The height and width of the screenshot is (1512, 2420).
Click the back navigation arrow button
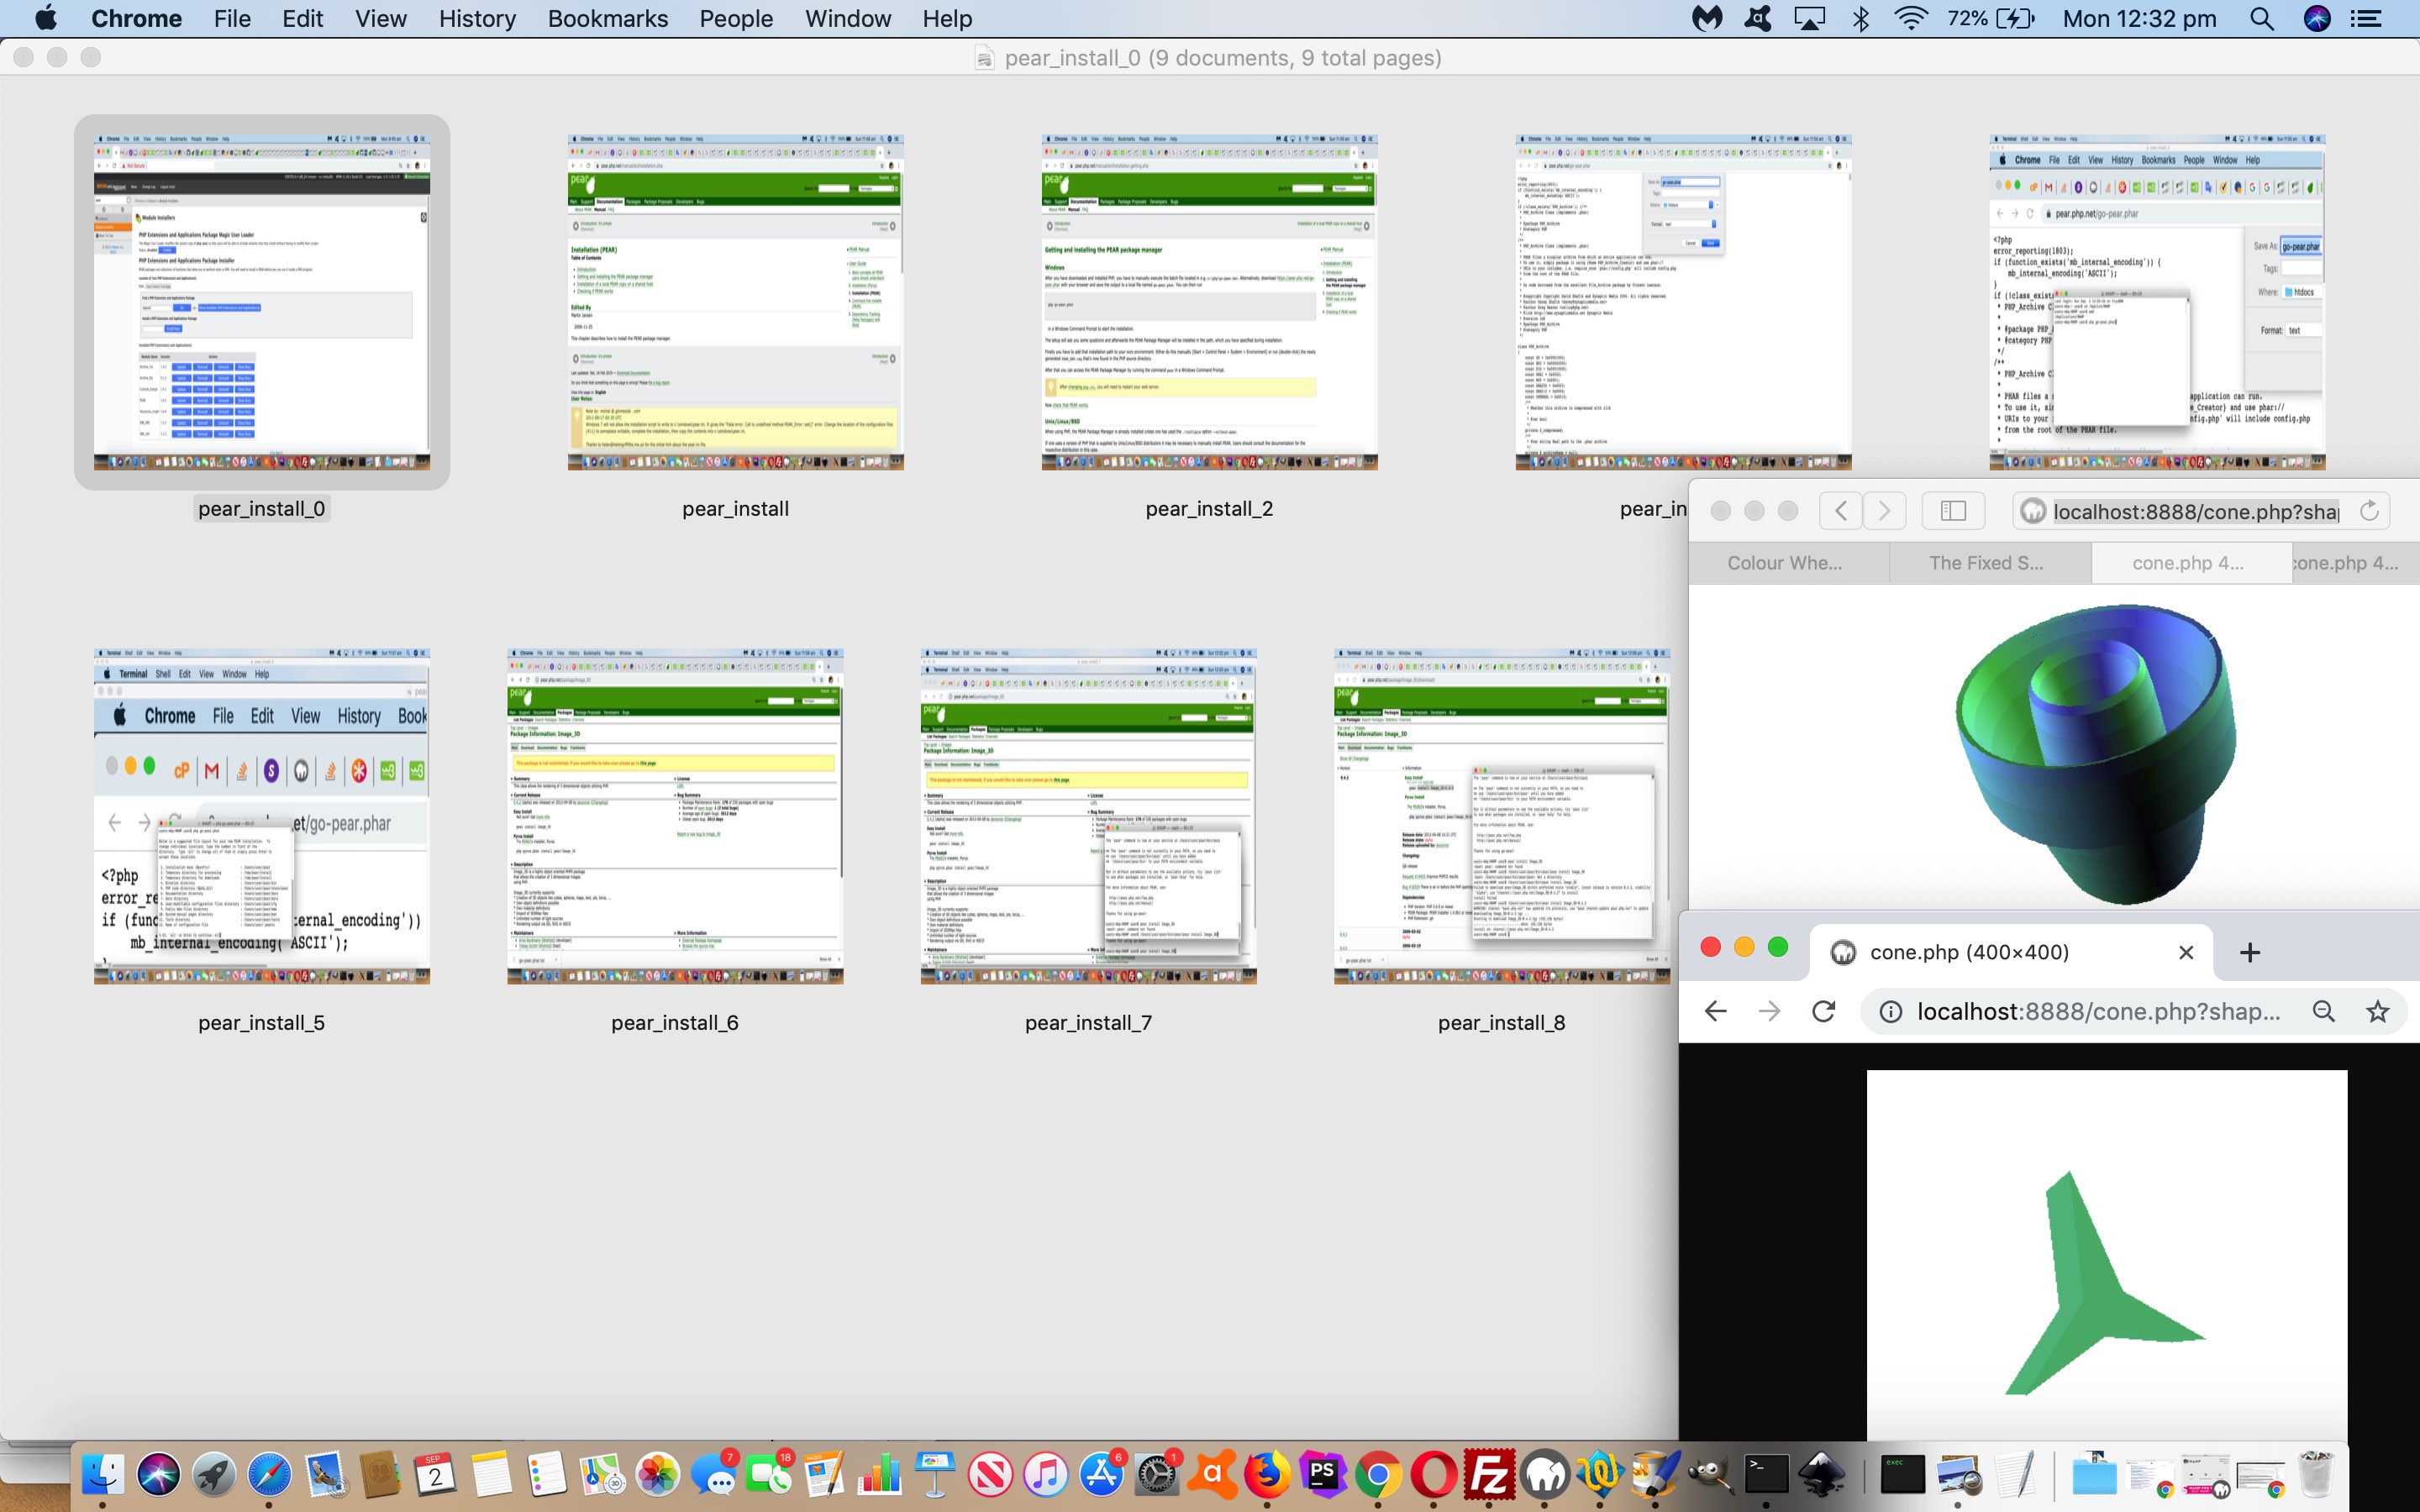pos(1714,1011)
